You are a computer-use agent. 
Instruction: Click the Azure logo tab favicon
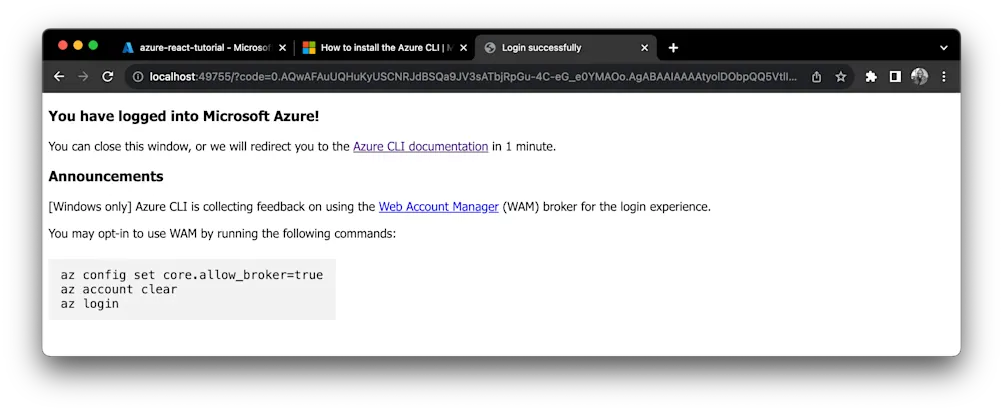[129, 47]
